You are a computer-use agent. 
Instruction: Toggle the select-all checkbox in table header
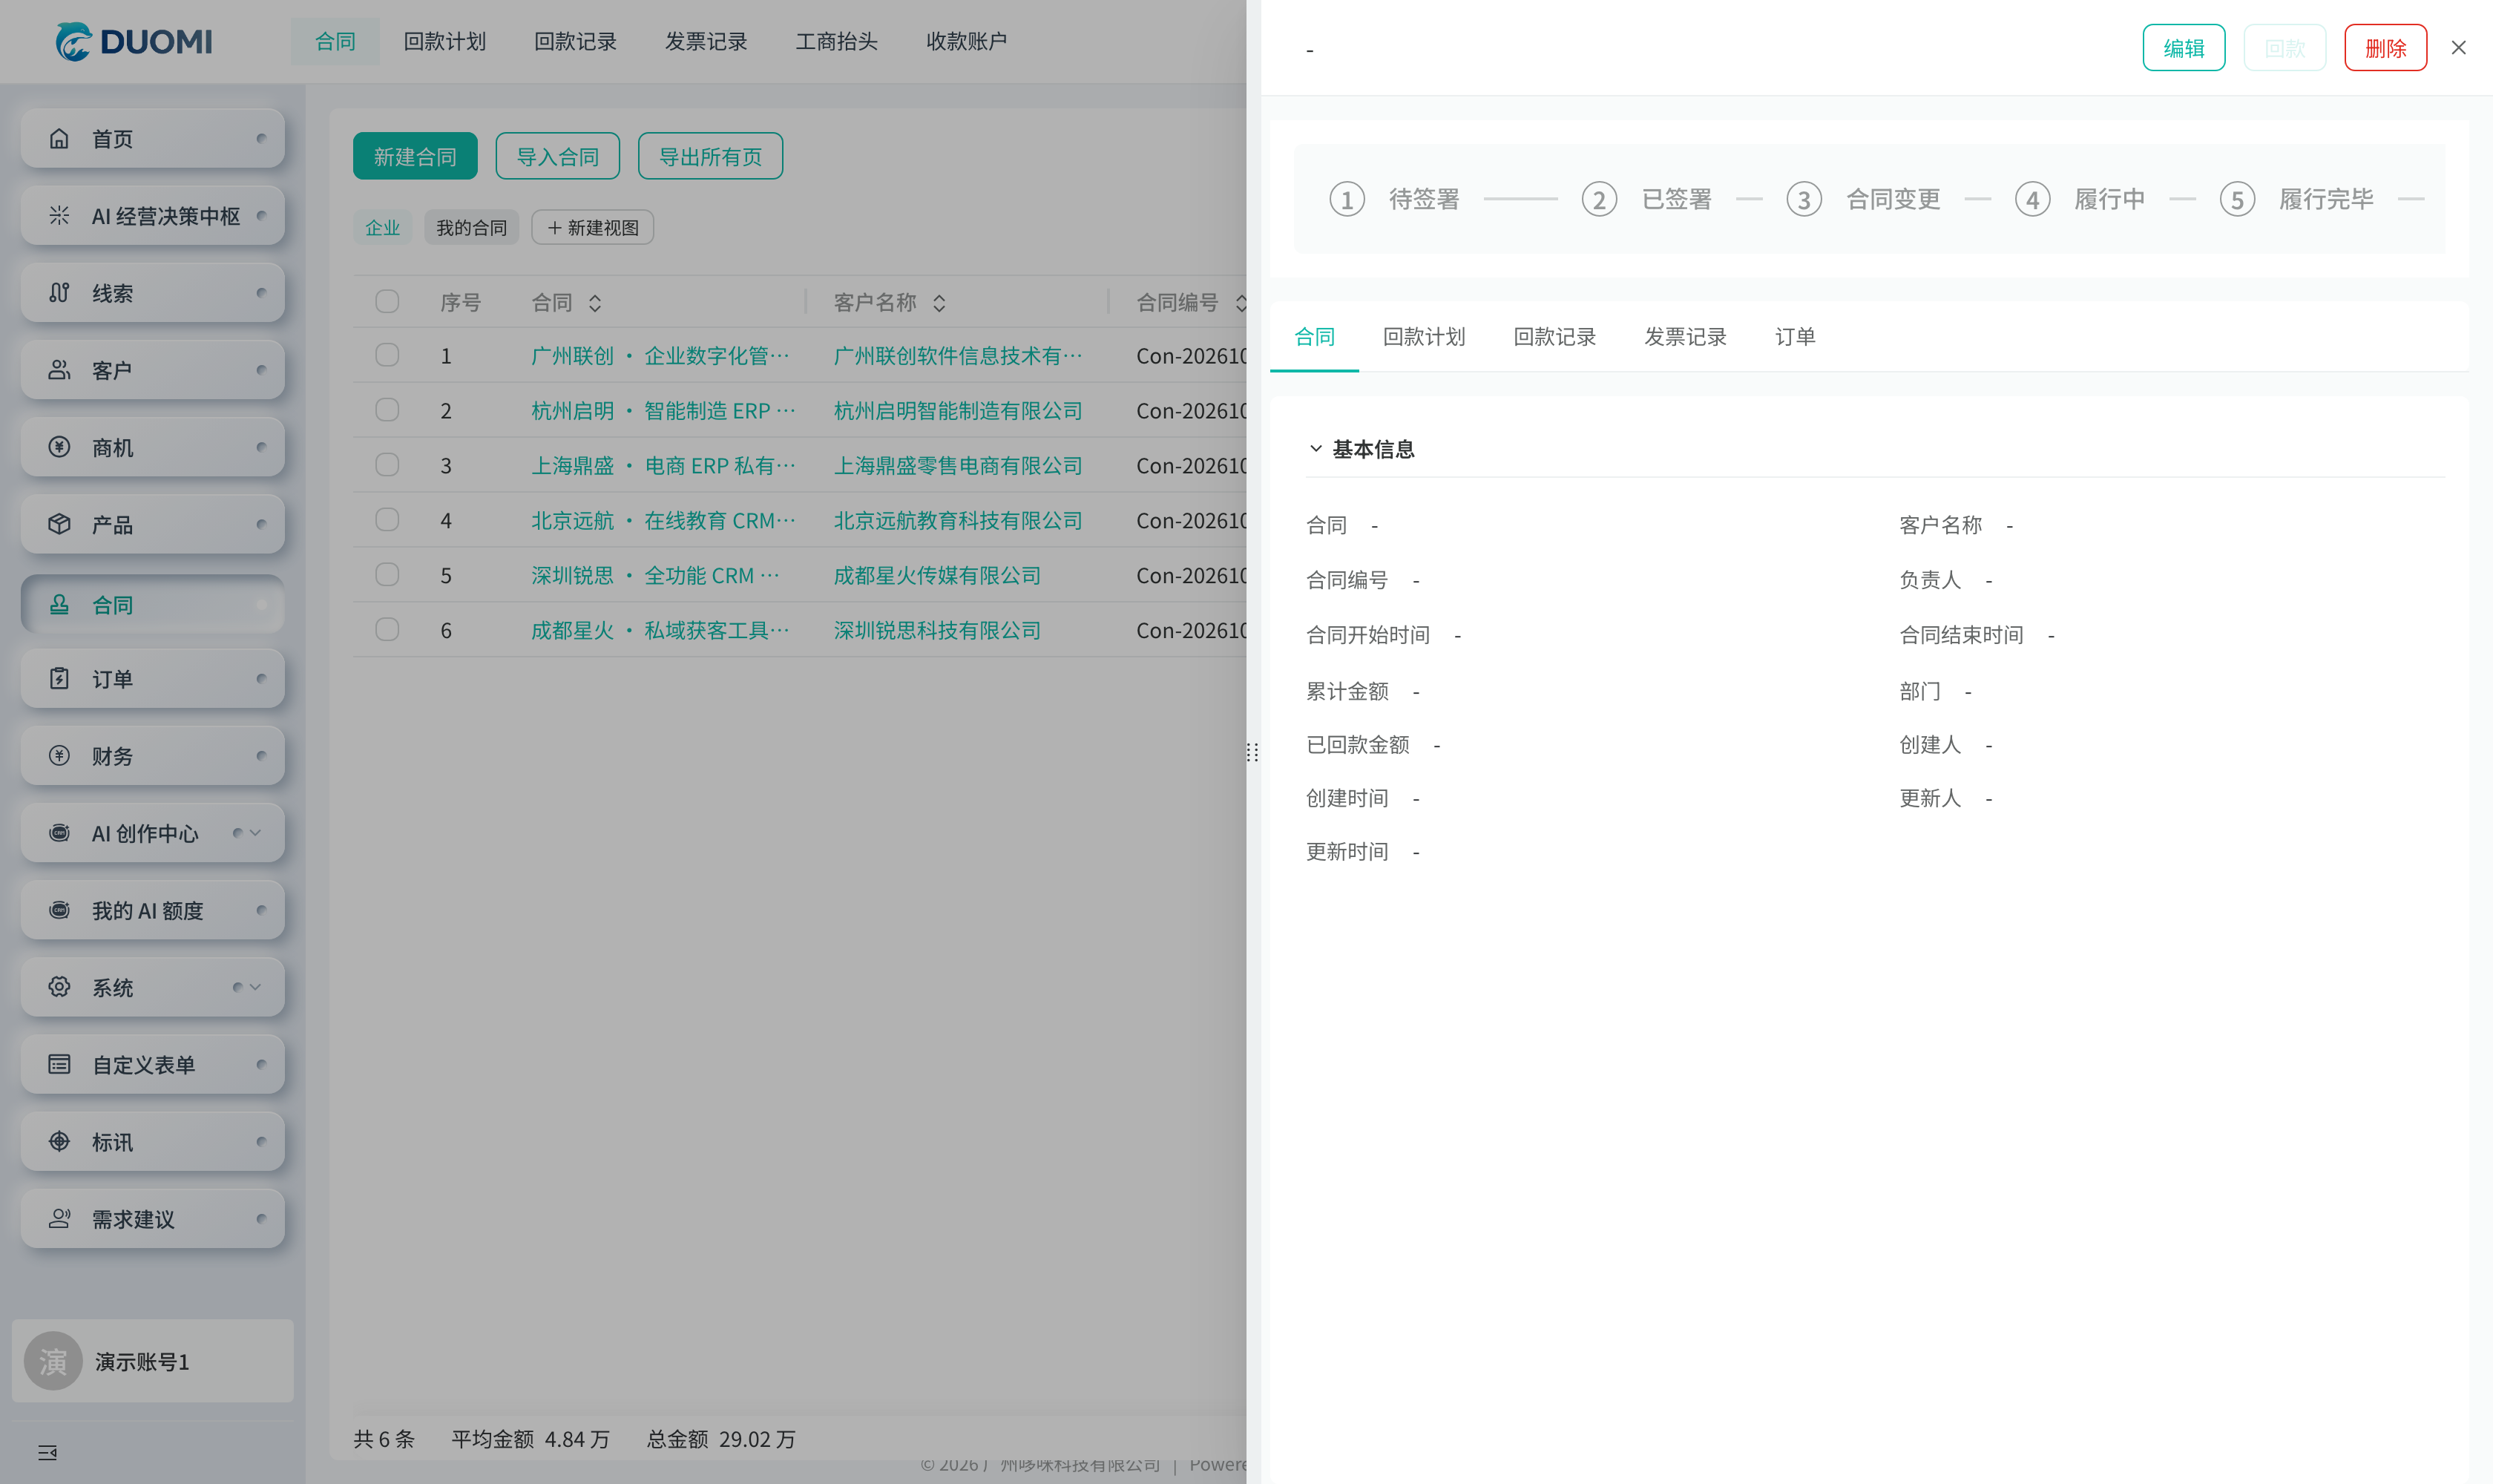pyautogui.click(x=387, y=301)
